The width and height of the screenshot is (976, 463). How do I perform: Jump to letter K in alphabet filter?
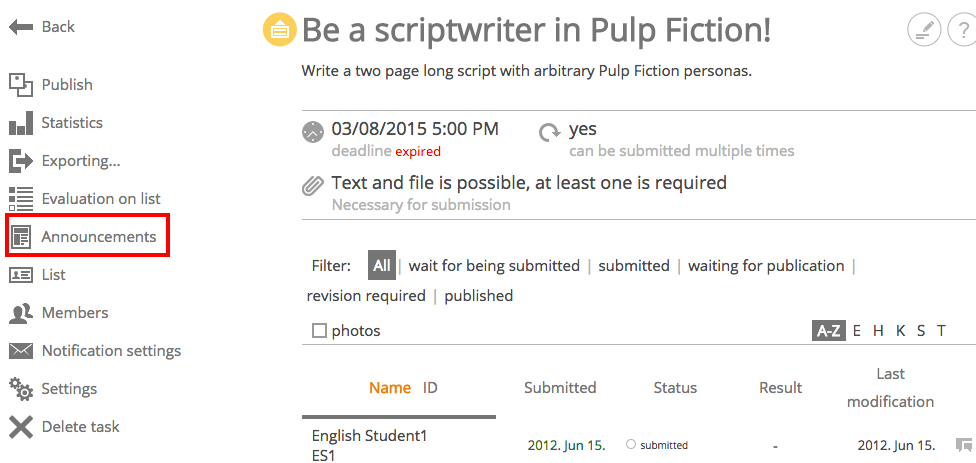pos(900,331)
